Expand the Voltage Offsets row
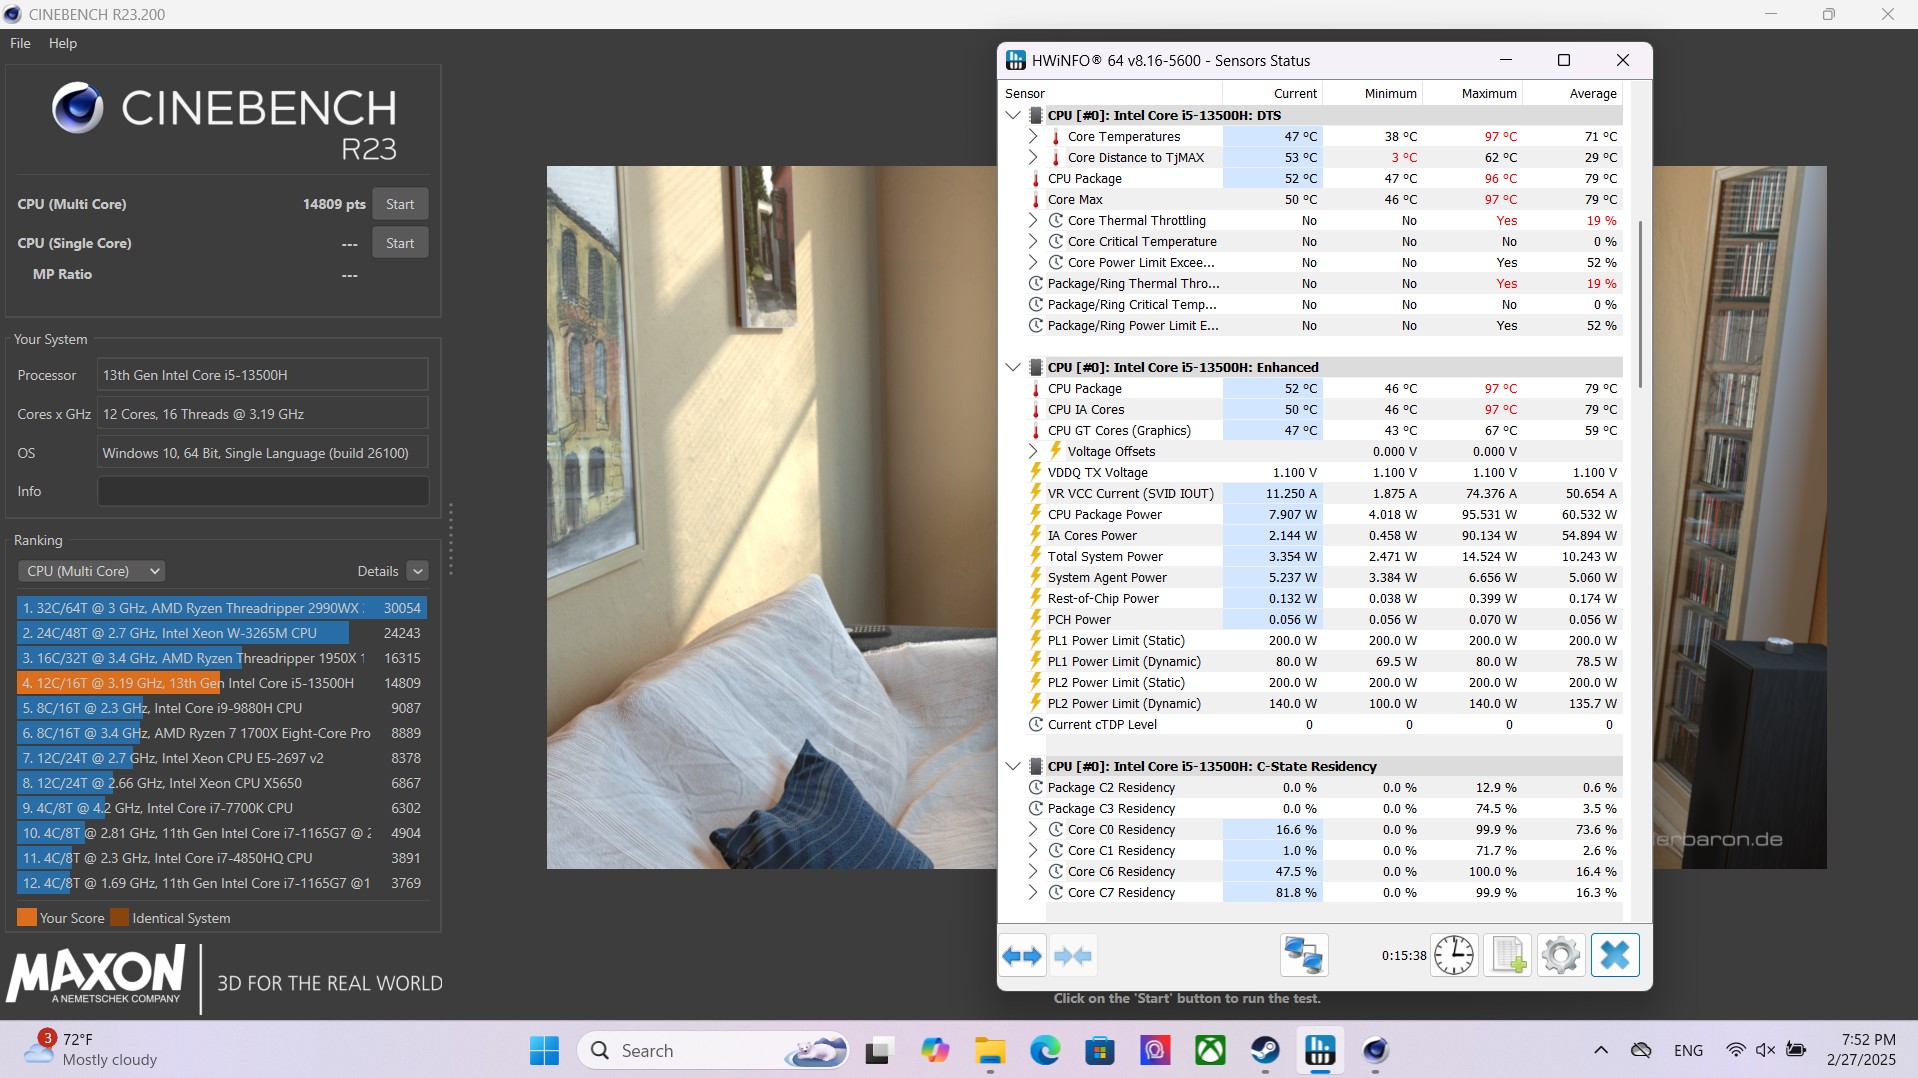This screenshot has width=1918, height=1078. [x=1033, y=451]
